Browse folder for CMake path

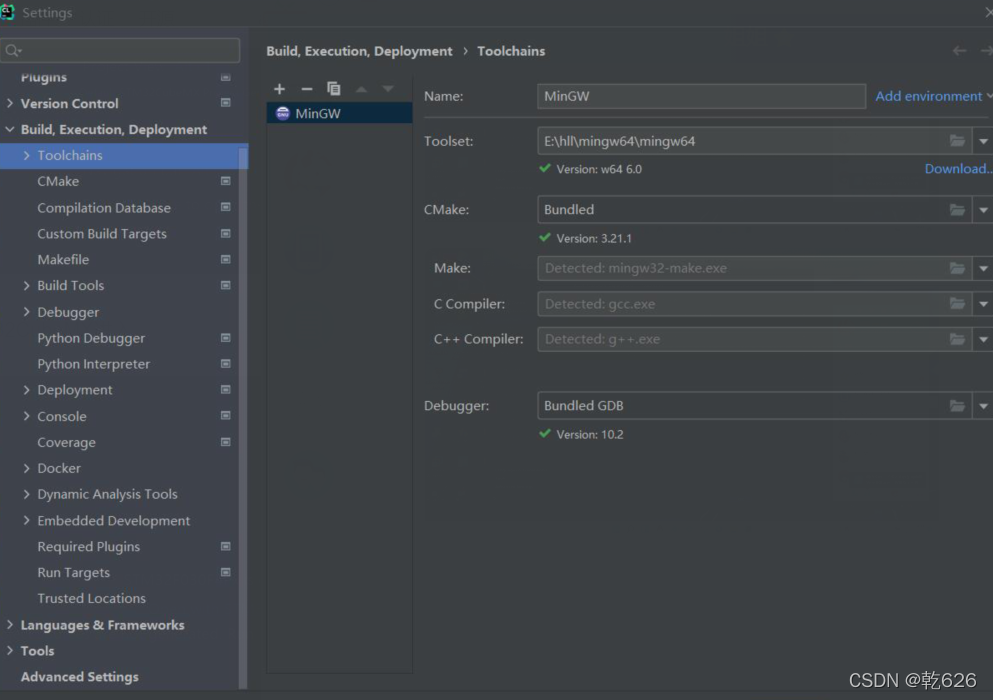[x=957, y=210]
